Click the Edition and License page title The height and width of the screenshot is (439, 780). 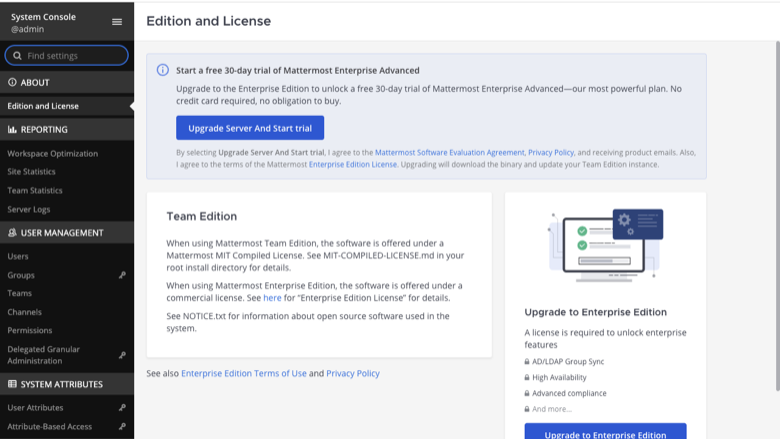pyautogui.click(x=208, y=21)
